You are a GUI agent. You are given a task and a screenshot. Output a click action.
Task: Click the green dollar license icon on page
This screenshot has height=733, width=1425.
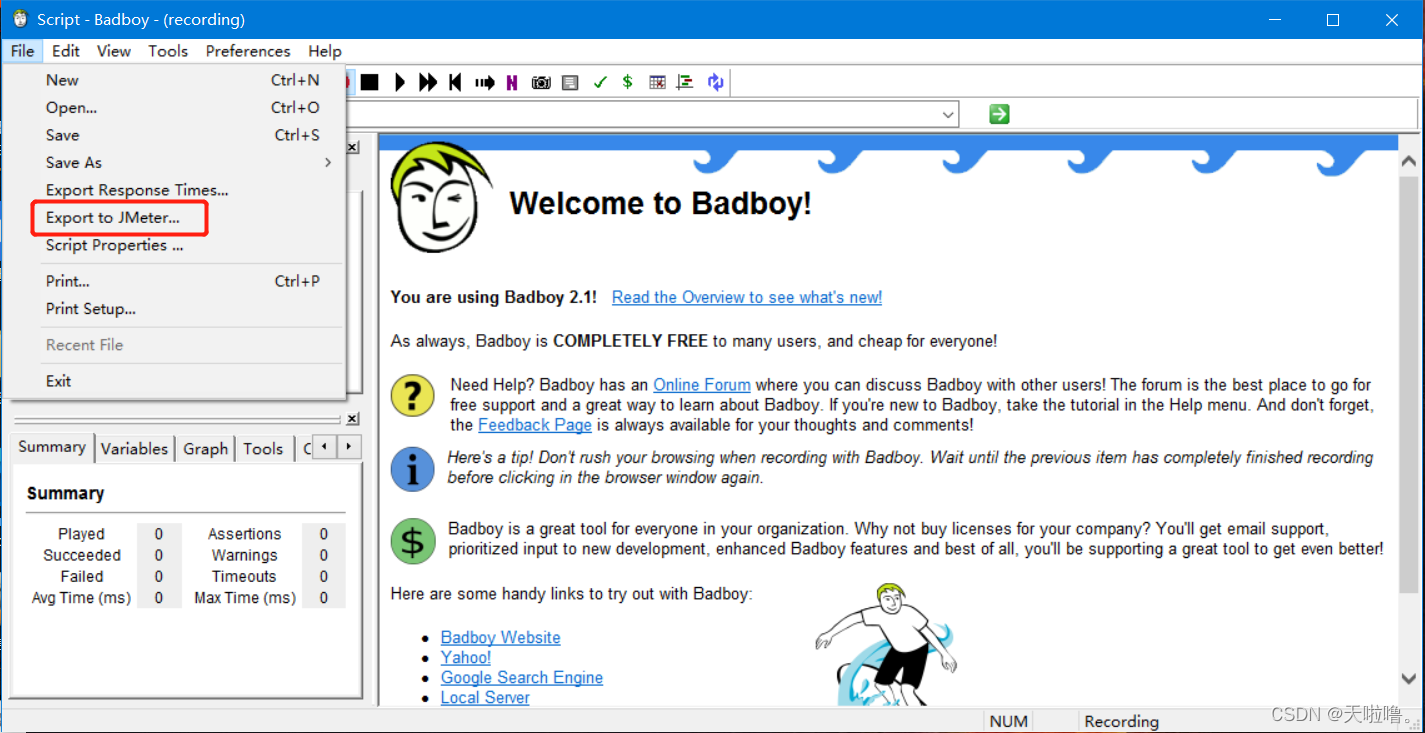pyautogui.click(x=412, y=540)
